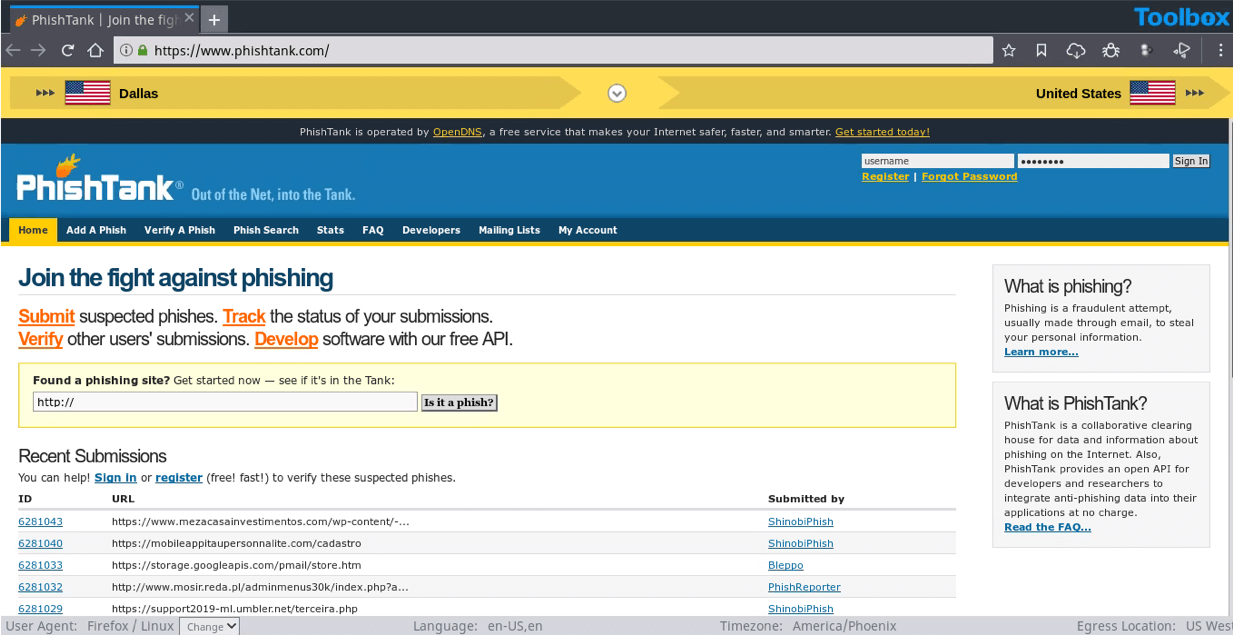Open submission ID 6281043
1233x635 pixels.
click(40, 522)
